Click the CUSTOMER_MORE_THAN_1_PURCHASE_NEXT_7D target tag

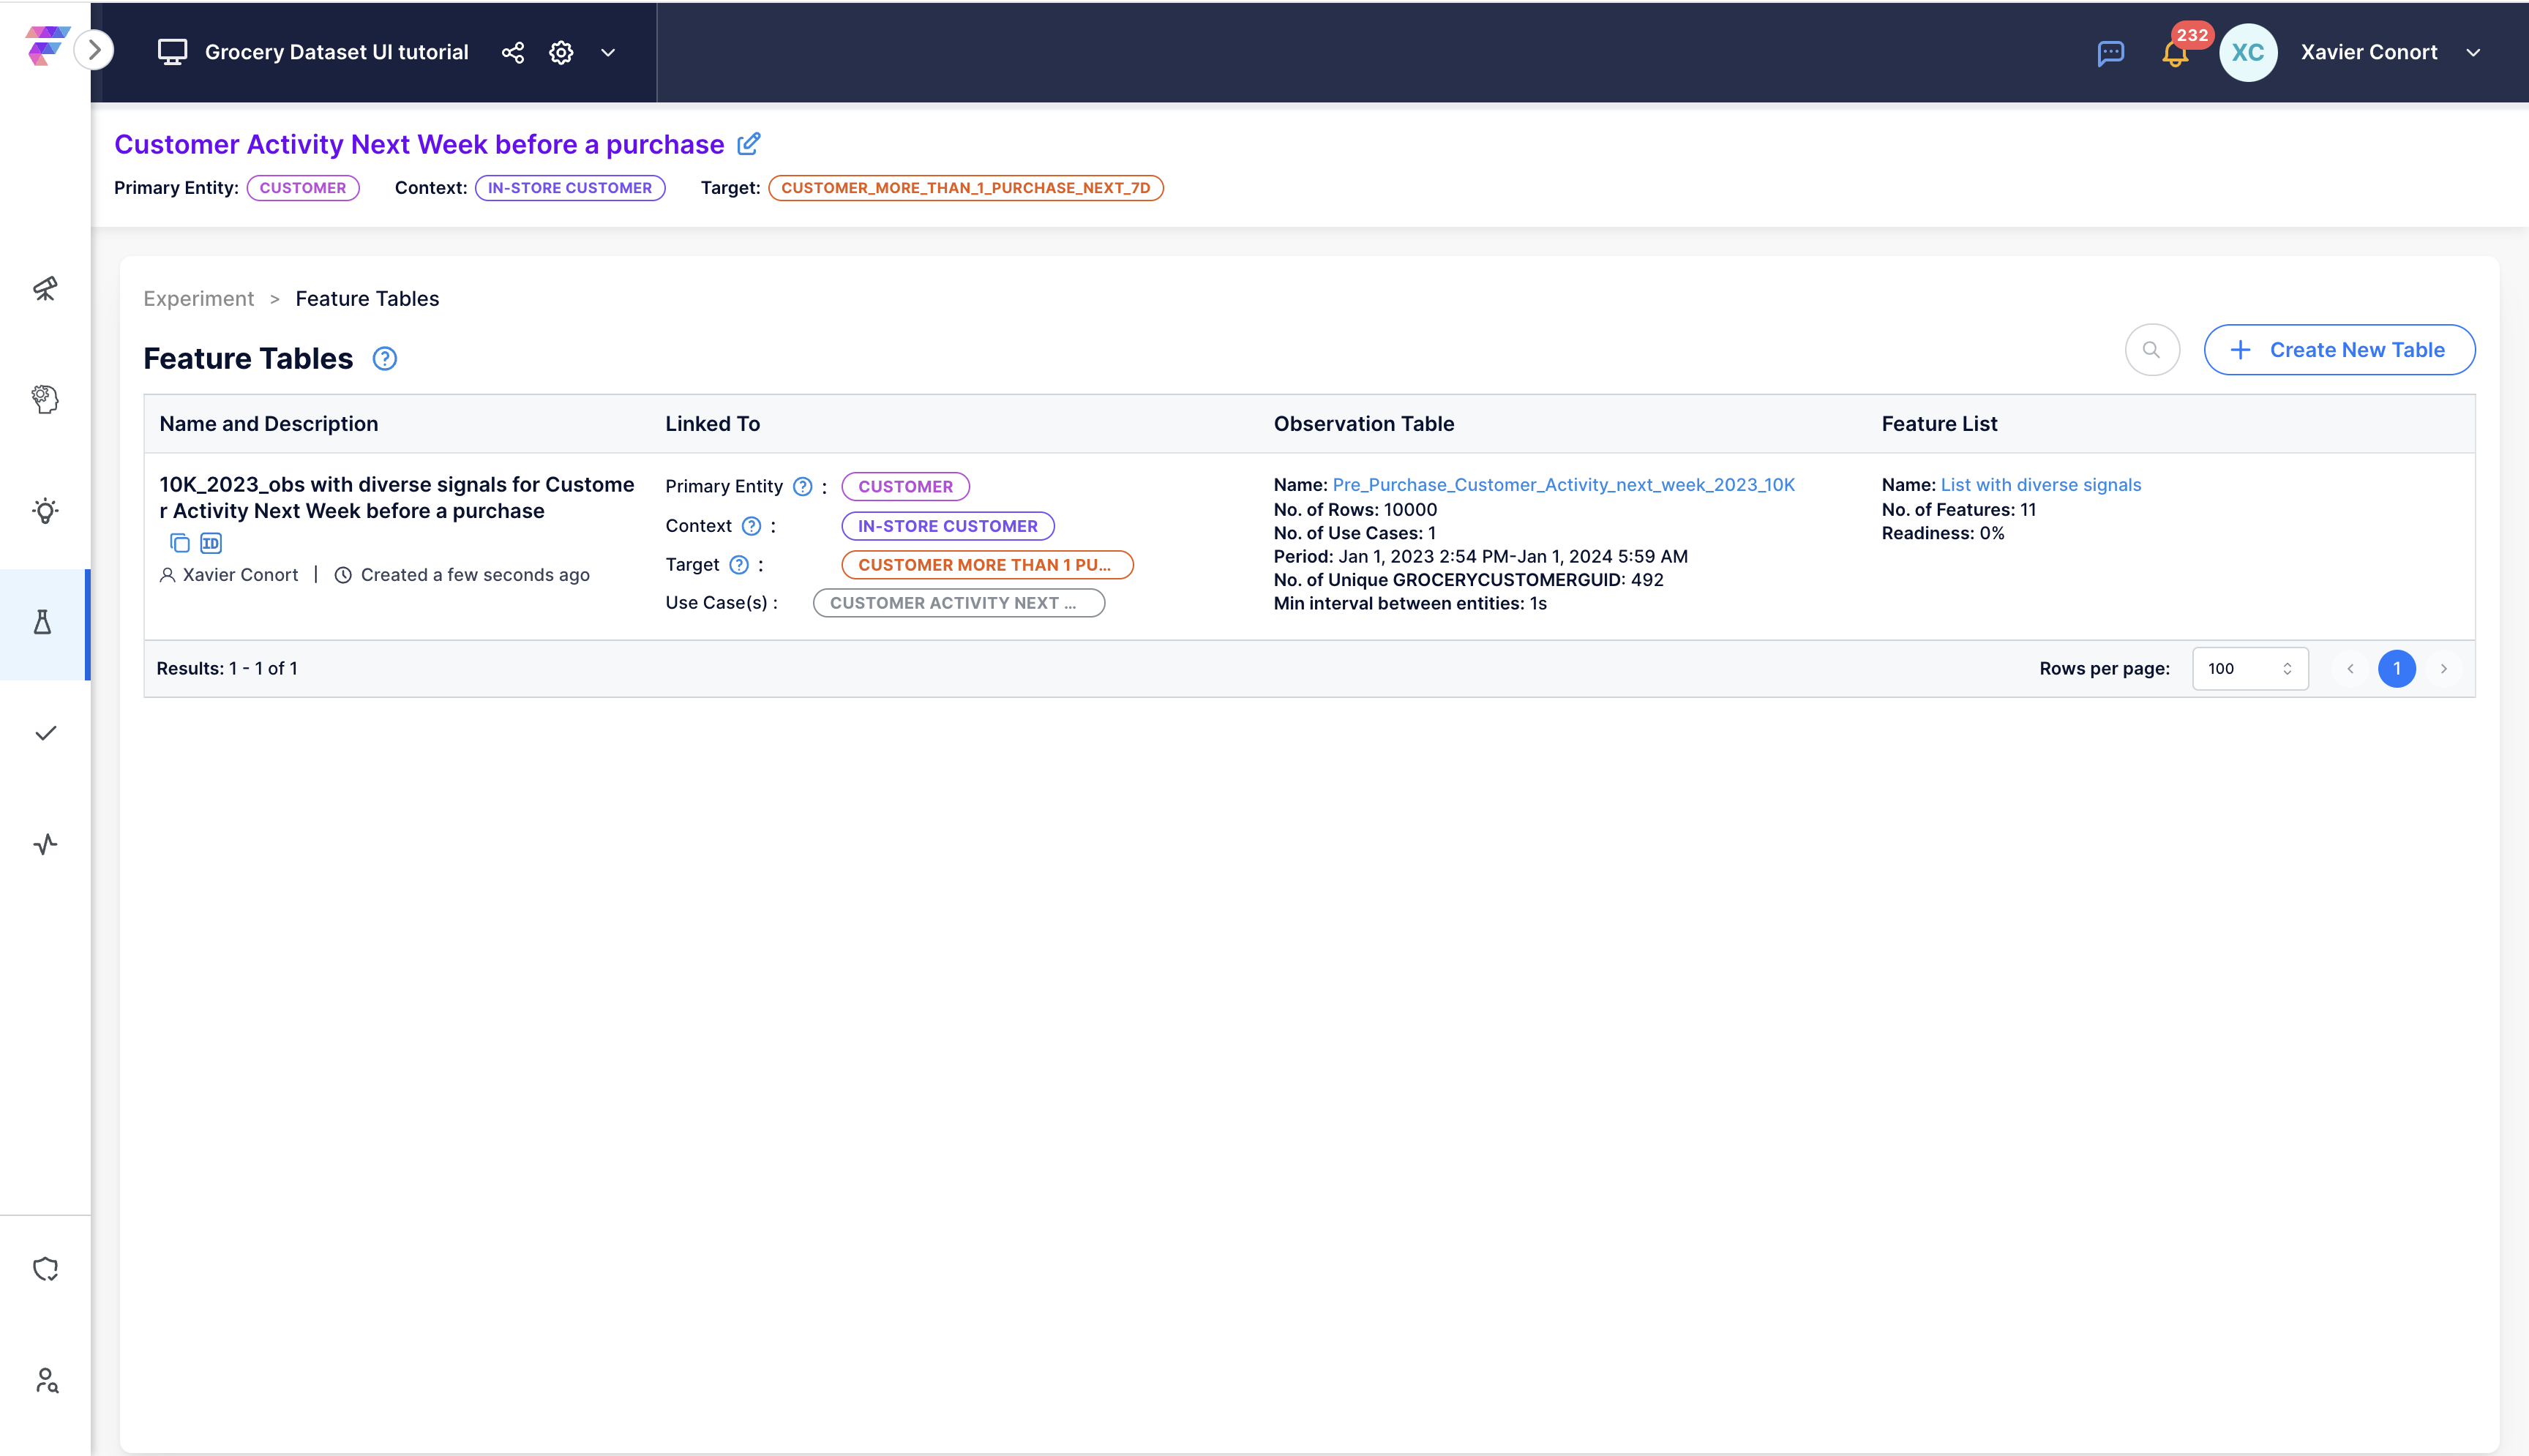click(966, 188)
